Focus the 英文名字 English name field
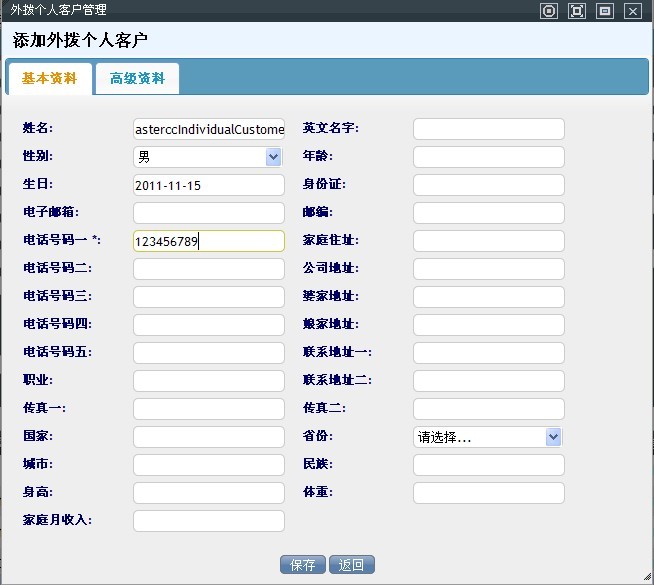 (488, 129)
